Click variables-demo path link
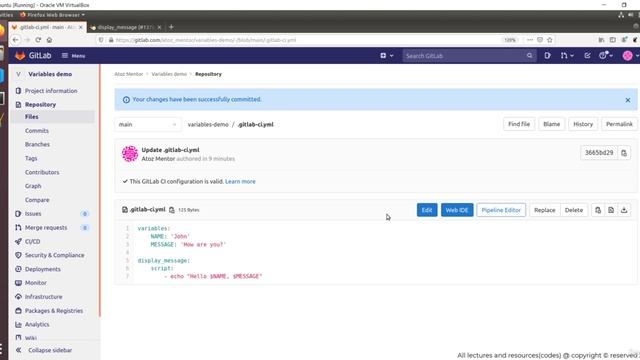Viewport: 640px width, 360px height. tap(208, 124)
